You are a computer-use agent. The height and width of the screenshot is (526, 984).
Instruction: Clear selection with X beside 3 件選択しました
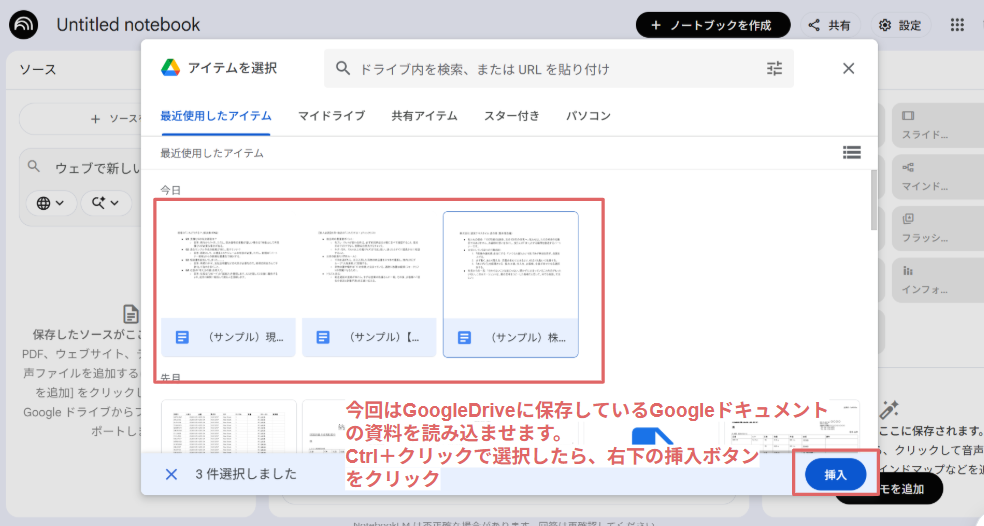(171, 474)
